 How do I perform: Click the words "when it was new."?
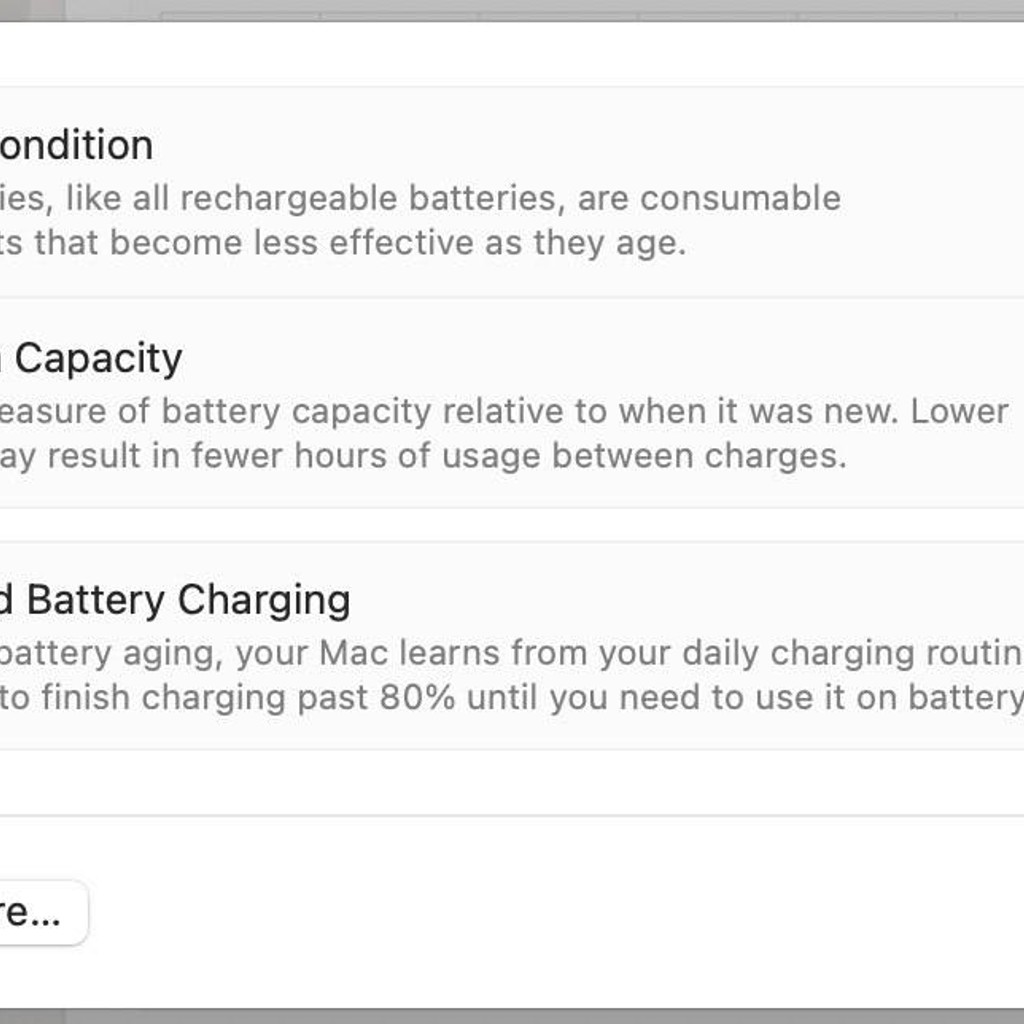pos(760,411)
